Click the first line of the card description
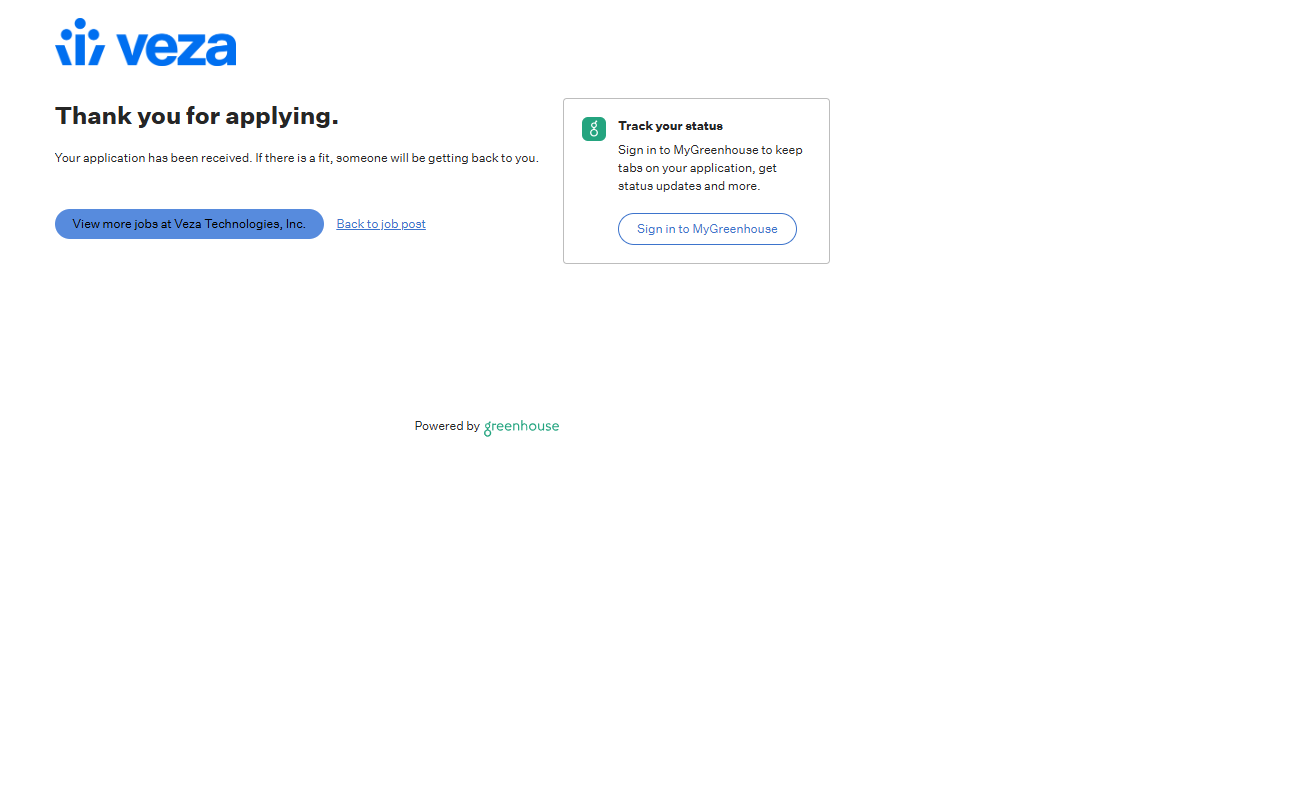The width and height of the screenshot is (1297, 785). point(710,150)
